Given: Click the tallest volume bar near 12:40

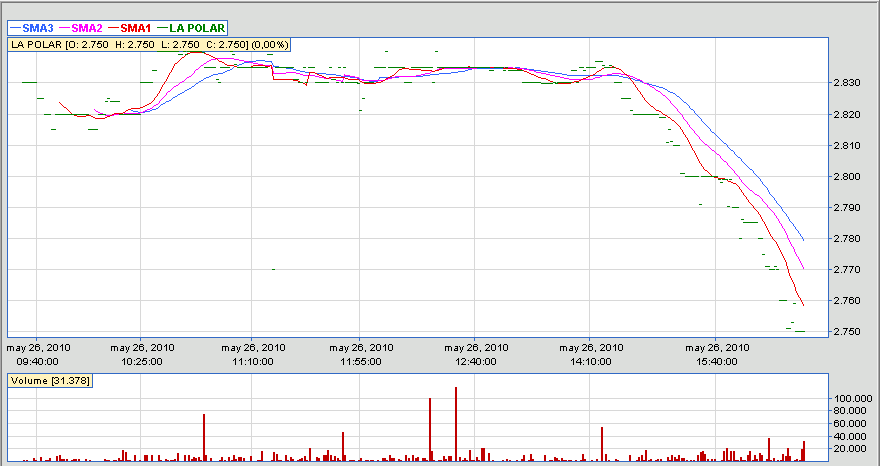Looking at the screenshot, I should [456, 424].
